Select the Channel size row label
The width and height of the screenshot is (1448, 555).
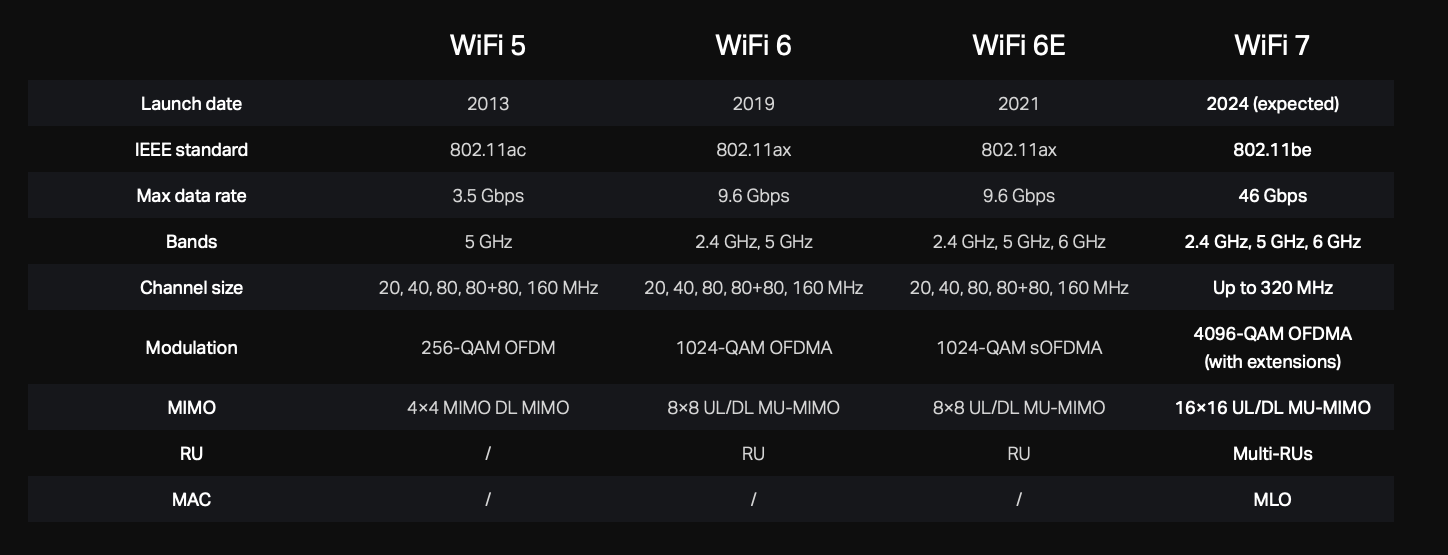[x=191, y=288]
